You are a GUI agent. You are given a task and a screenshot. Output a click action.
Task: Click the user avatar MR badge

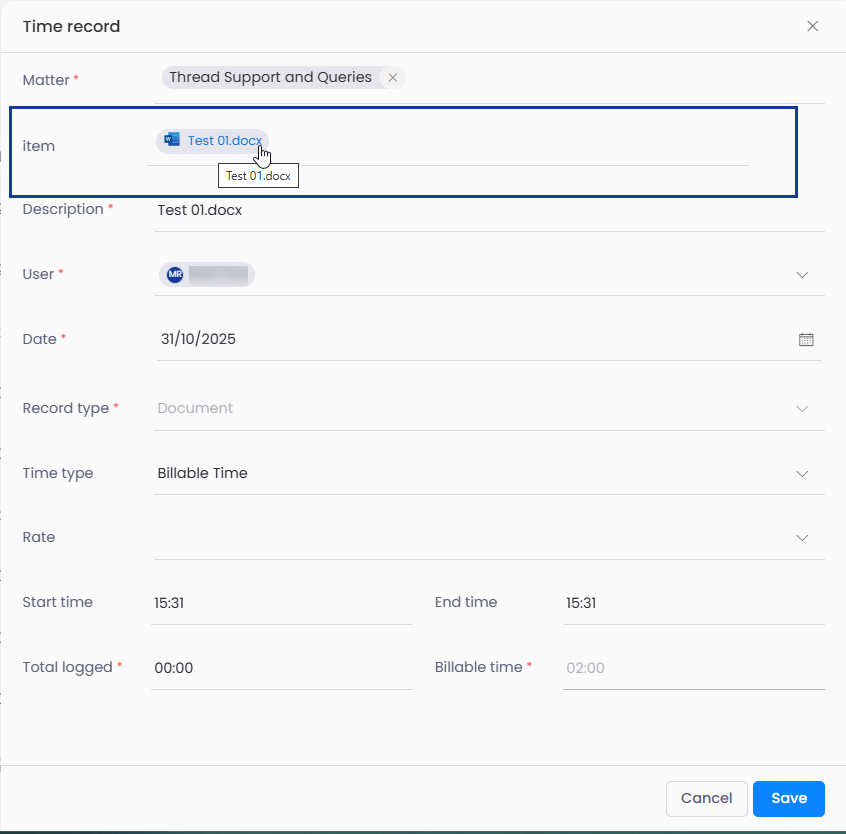point(175,275)
